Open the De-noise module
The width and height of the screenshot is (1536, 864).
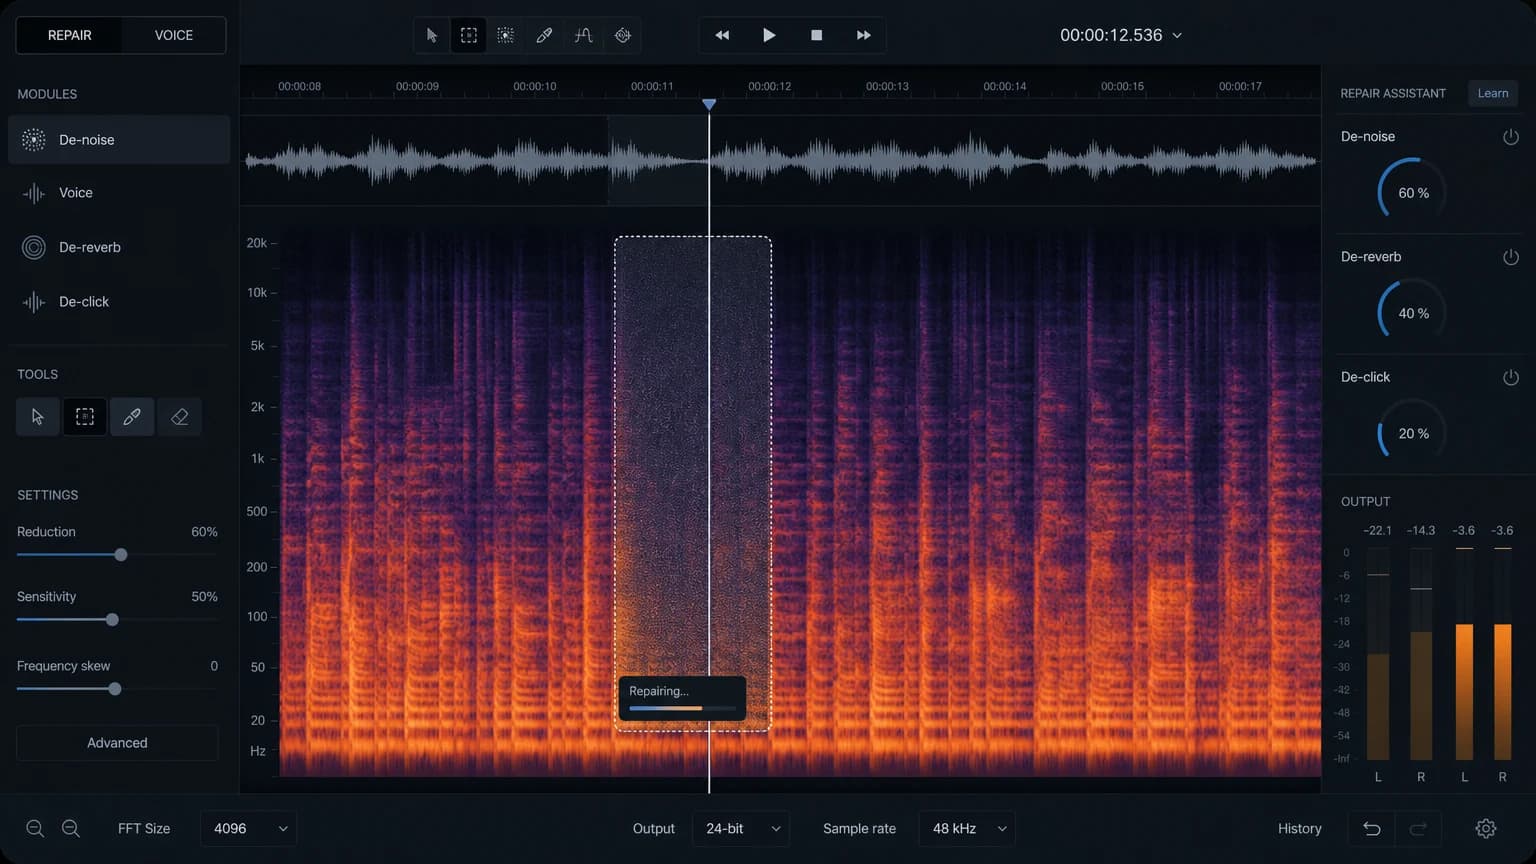pos(119,140)
